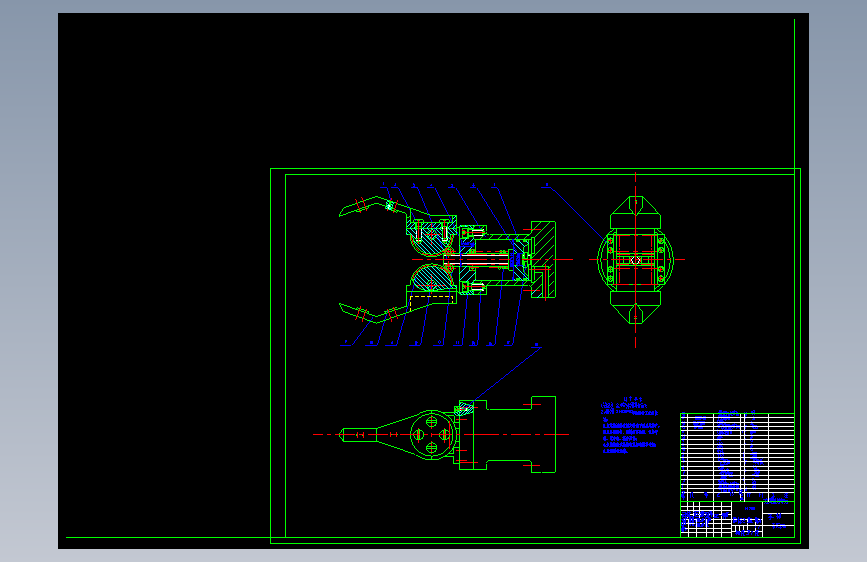Screen dimensions: 867x562
Task: Select the small hatched detail atop plan view
Action: click(x=464, y=407)
